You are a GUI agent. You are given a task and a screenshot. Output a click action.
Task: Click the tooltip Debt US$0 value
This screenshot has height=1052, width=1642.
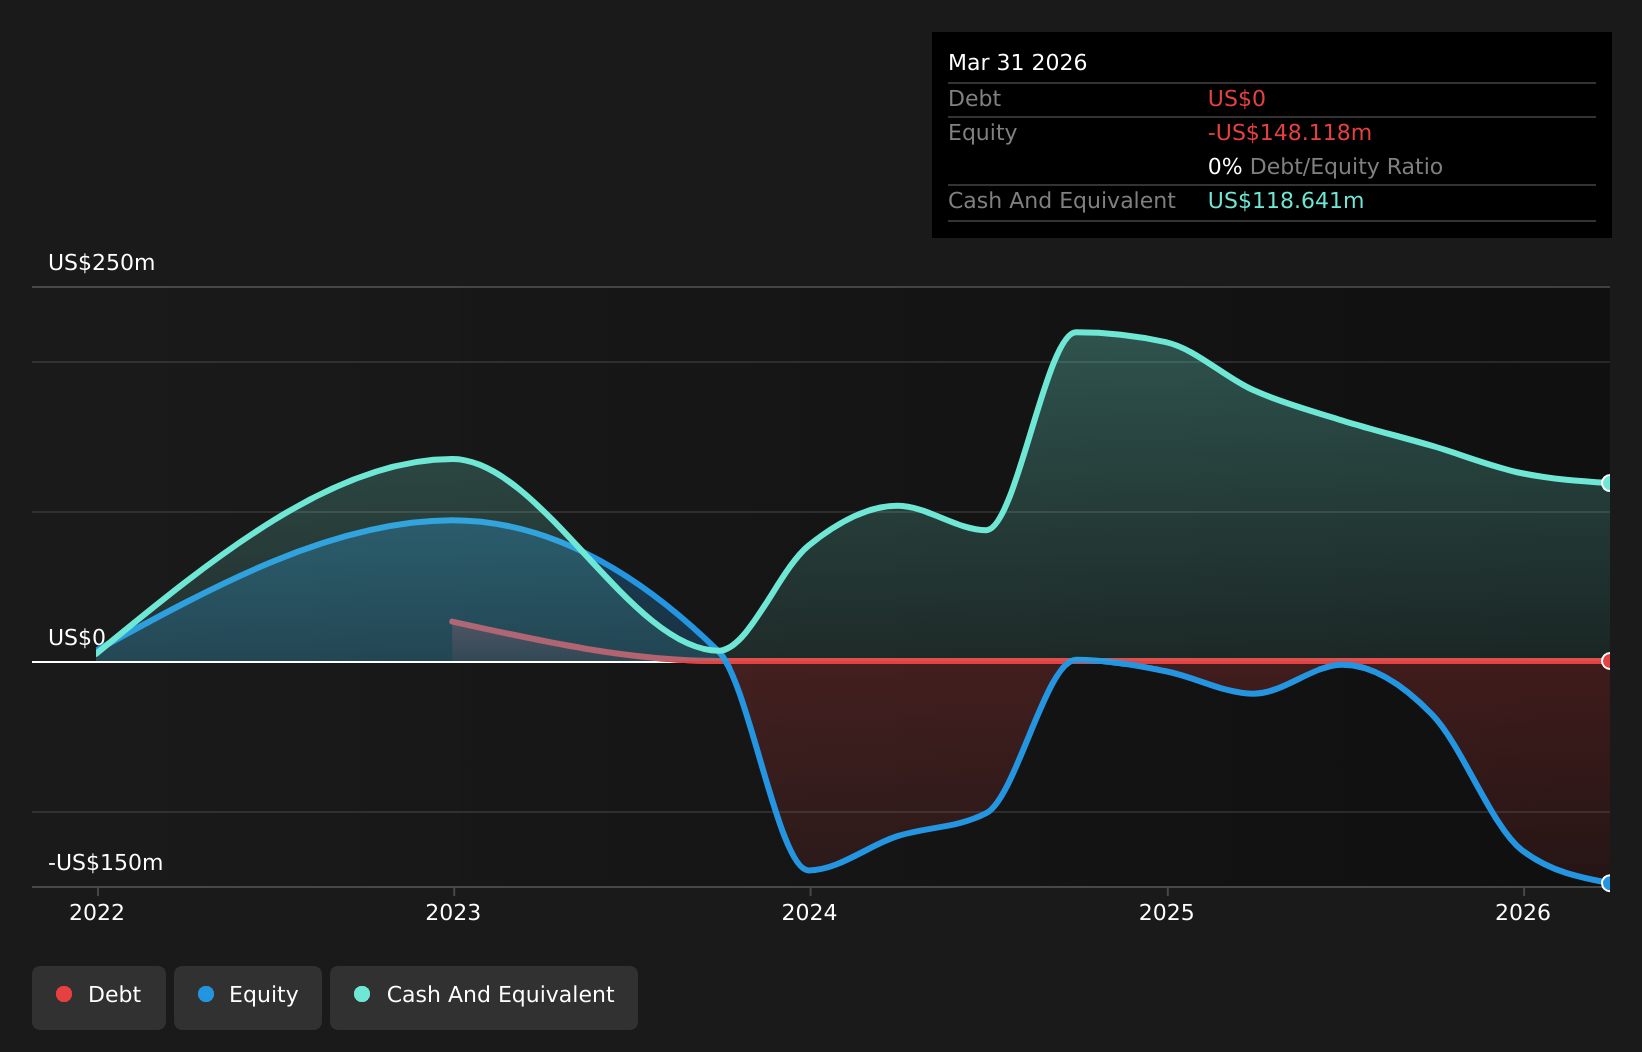(x=1237, y=99)
